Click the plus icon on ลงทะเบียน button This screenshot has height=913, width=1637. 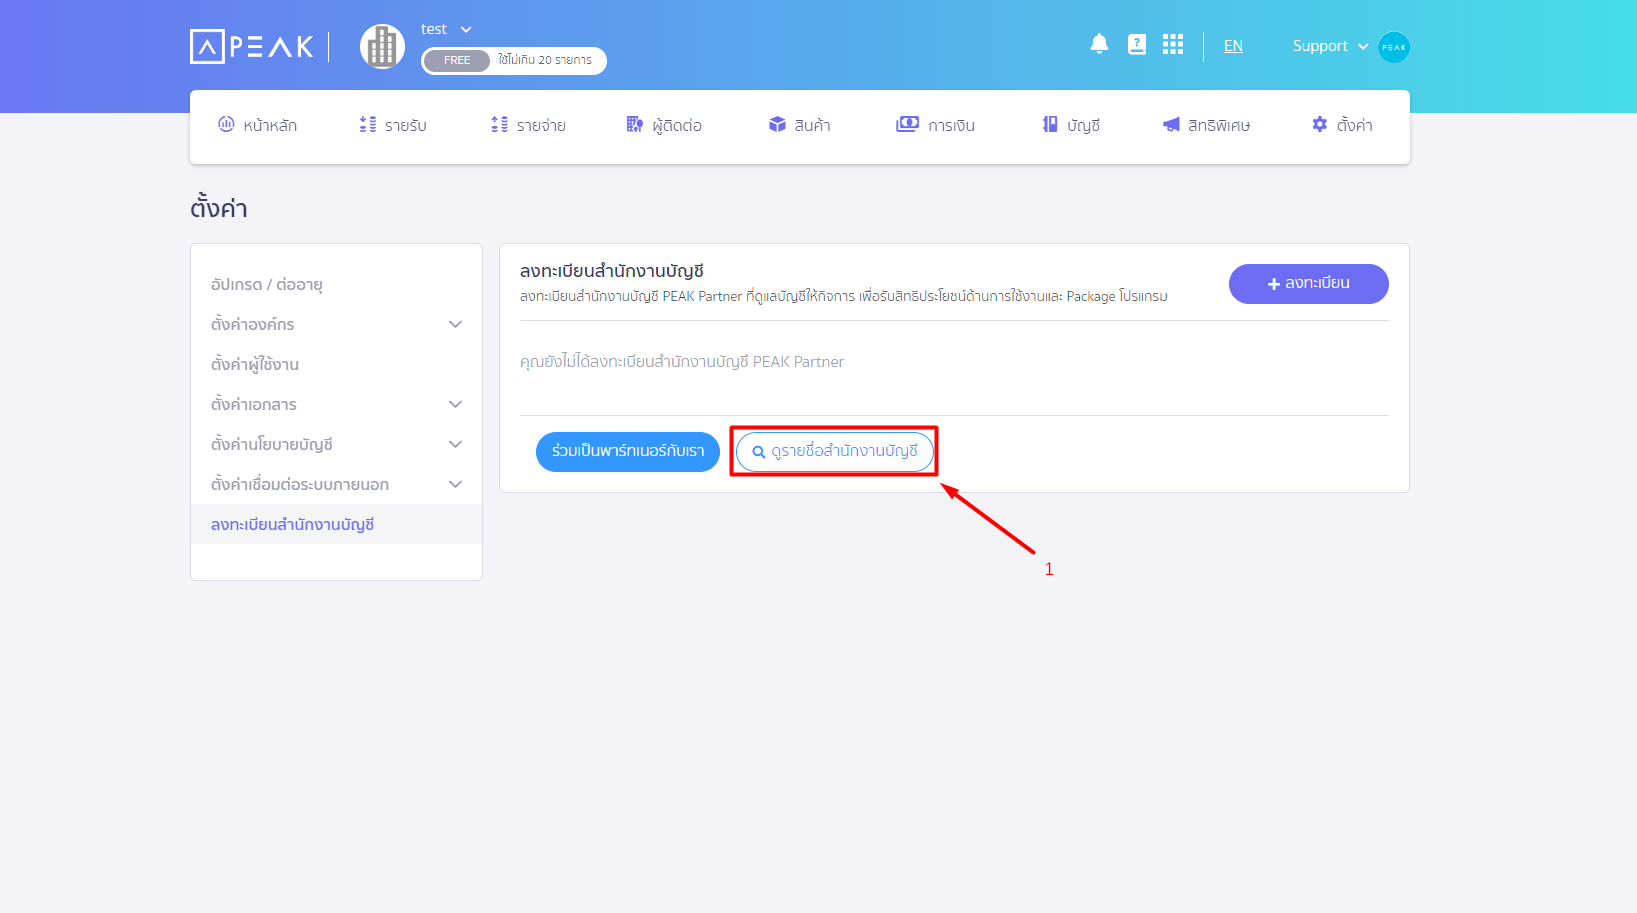1274,284
